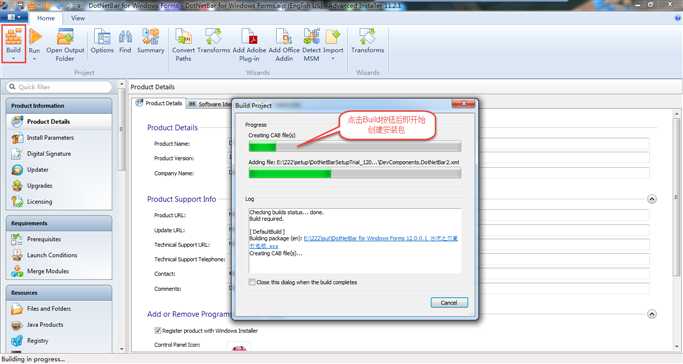Screen dimensions: 683x364
Task: Collapse Product Support Info section
Action: click(x=652, y=199)
